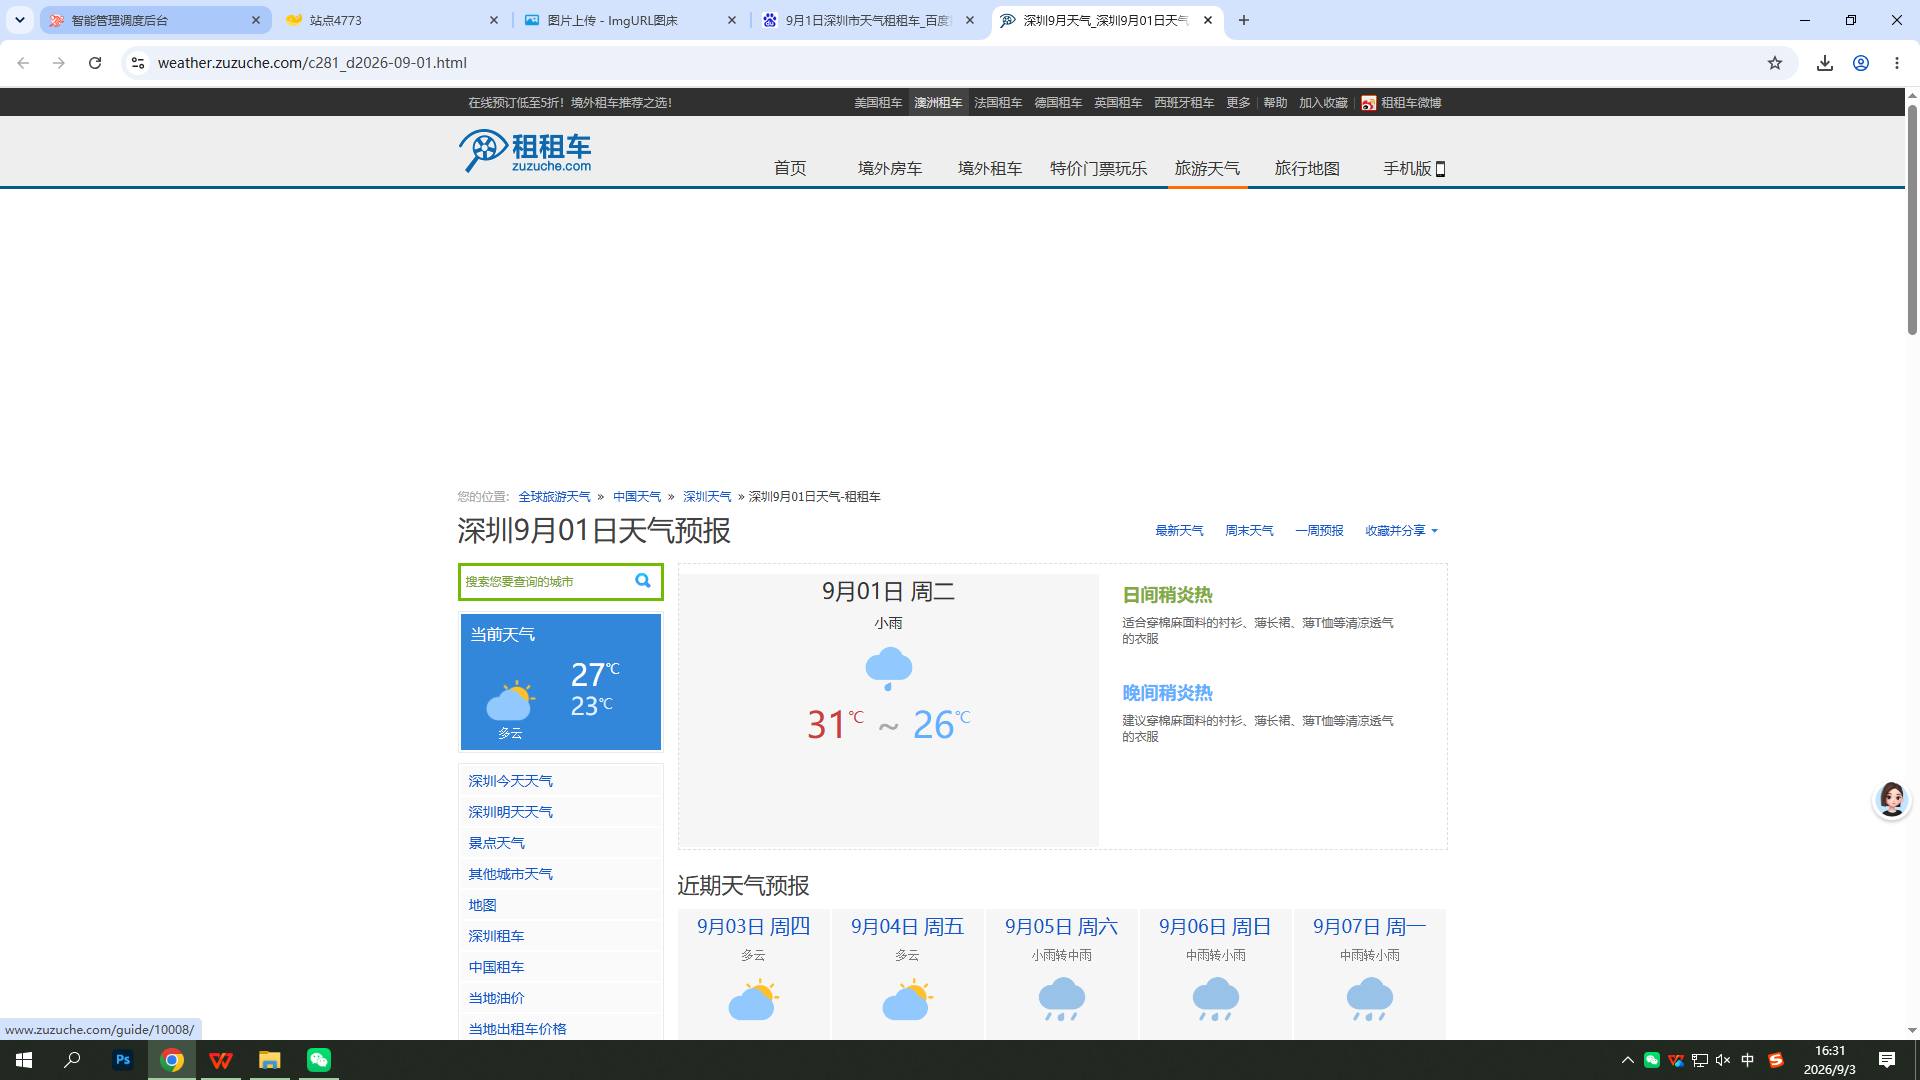Image resolution: width=1920 pixels, height=1080 pixels.
Task: Click the 9月06日 周日 forecast heading
Action: pyautogui.click(x=1215, y=927)
